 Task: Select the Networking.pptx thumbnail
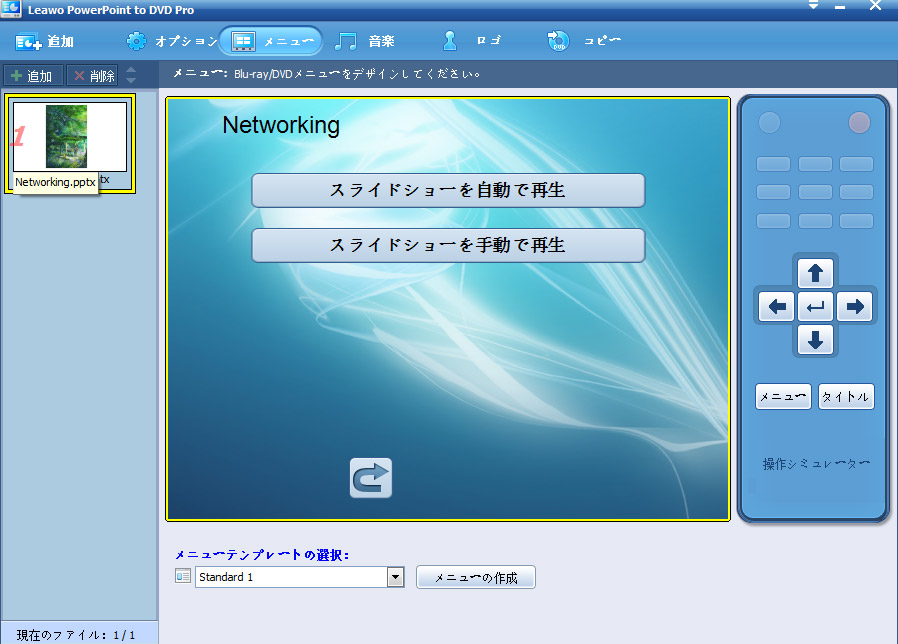[x=67, y=137]
